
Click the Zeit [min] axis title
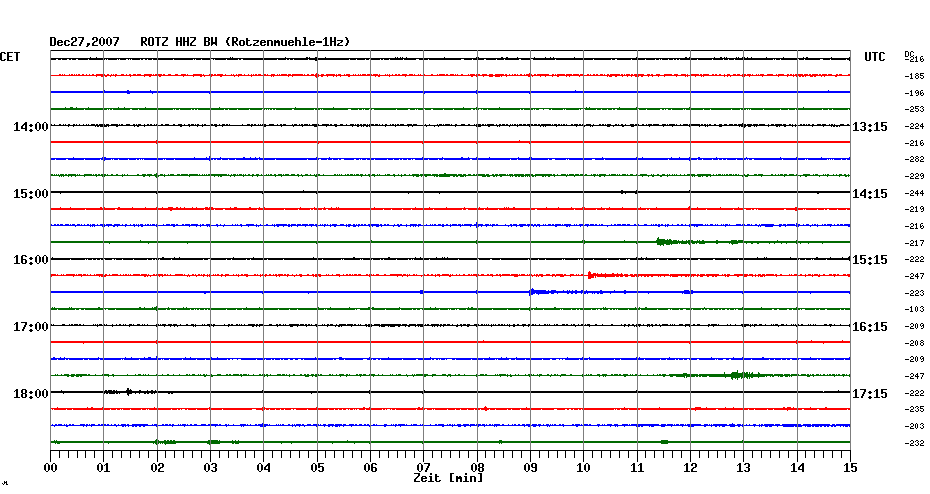(448, 478)
